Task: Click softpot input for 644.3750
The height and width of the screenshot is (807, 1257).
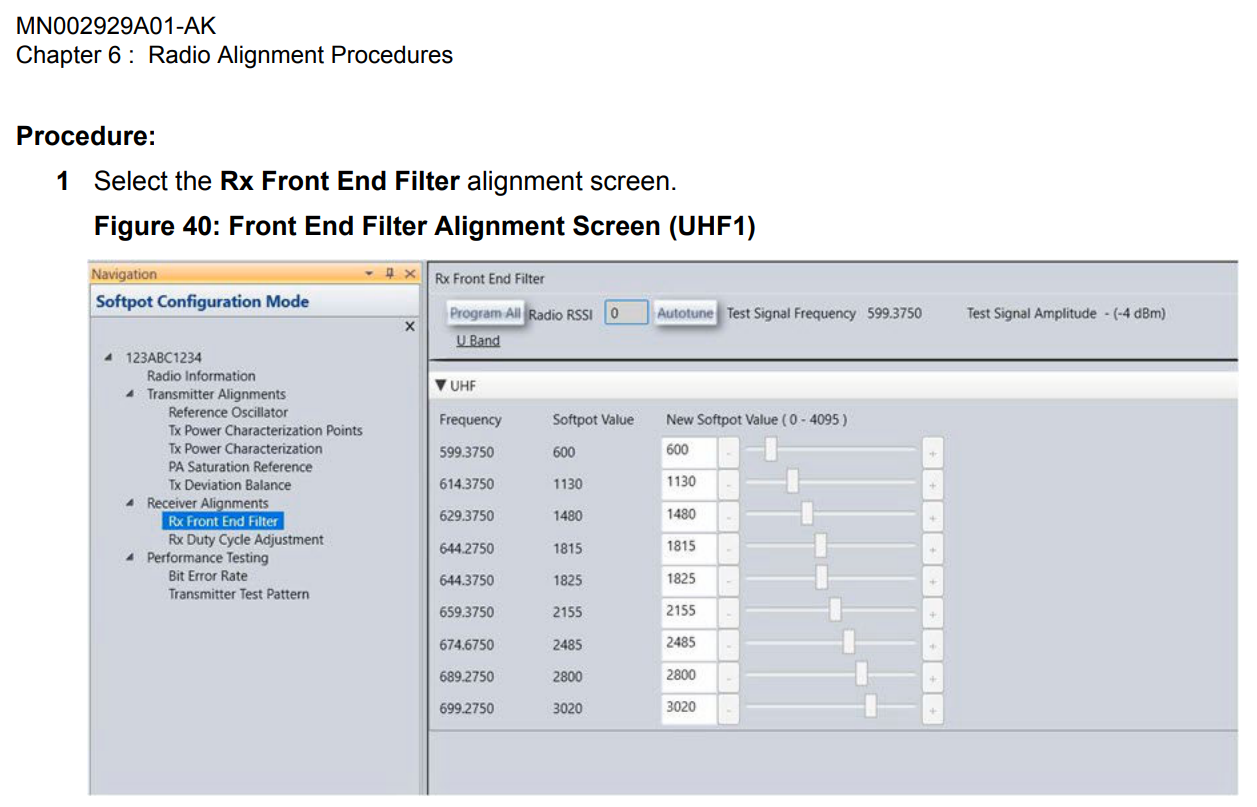Action: (x=689, y=579)
